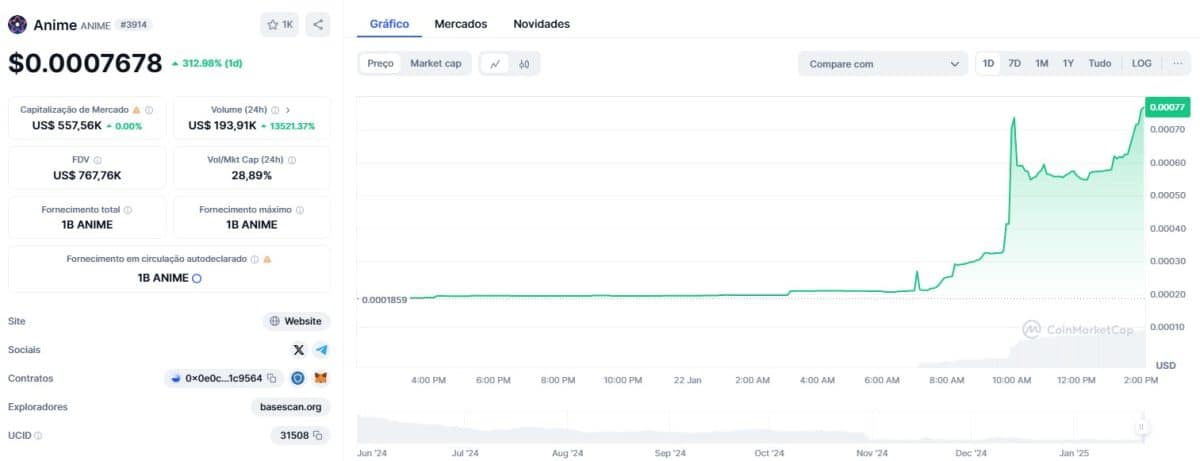
Task: Set chart range to 7D
Action: (1015, 64)
